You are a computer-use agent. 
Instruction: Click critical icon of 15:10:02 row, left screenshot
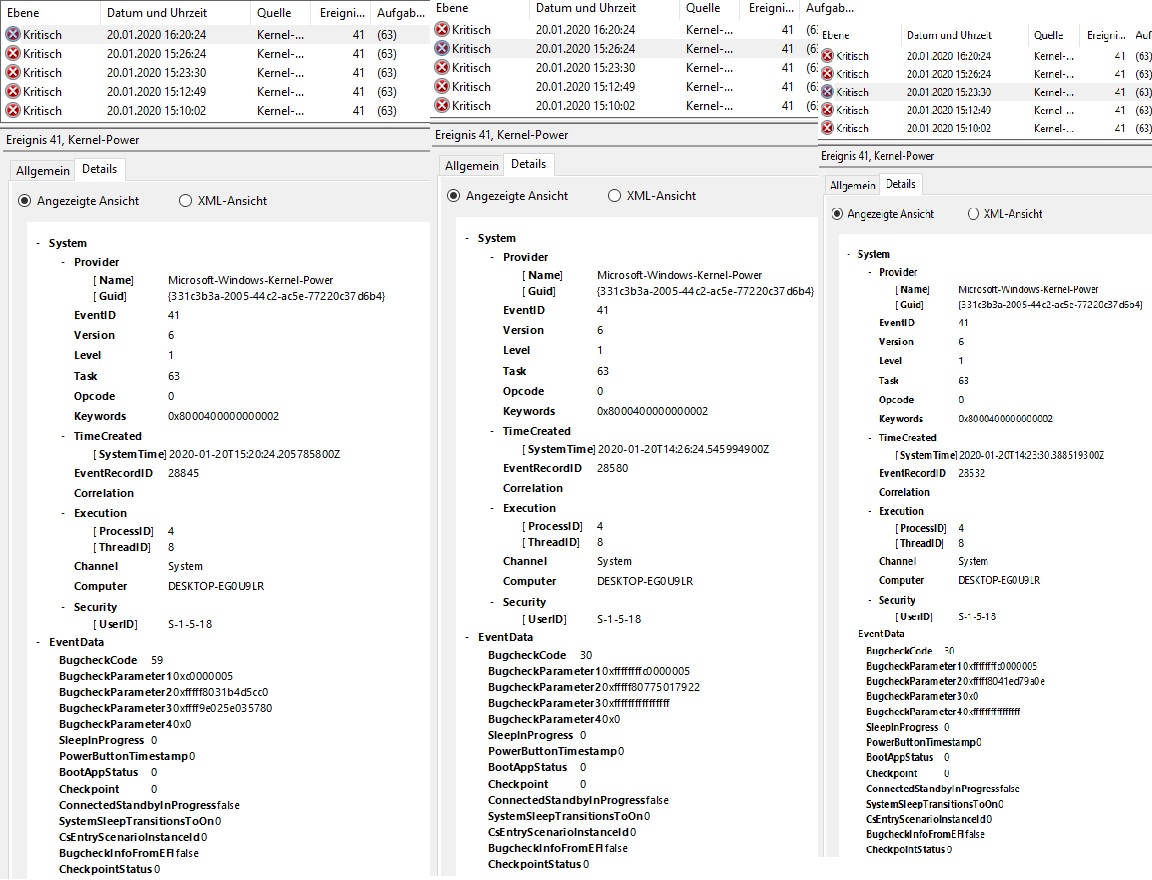point(13,111)
